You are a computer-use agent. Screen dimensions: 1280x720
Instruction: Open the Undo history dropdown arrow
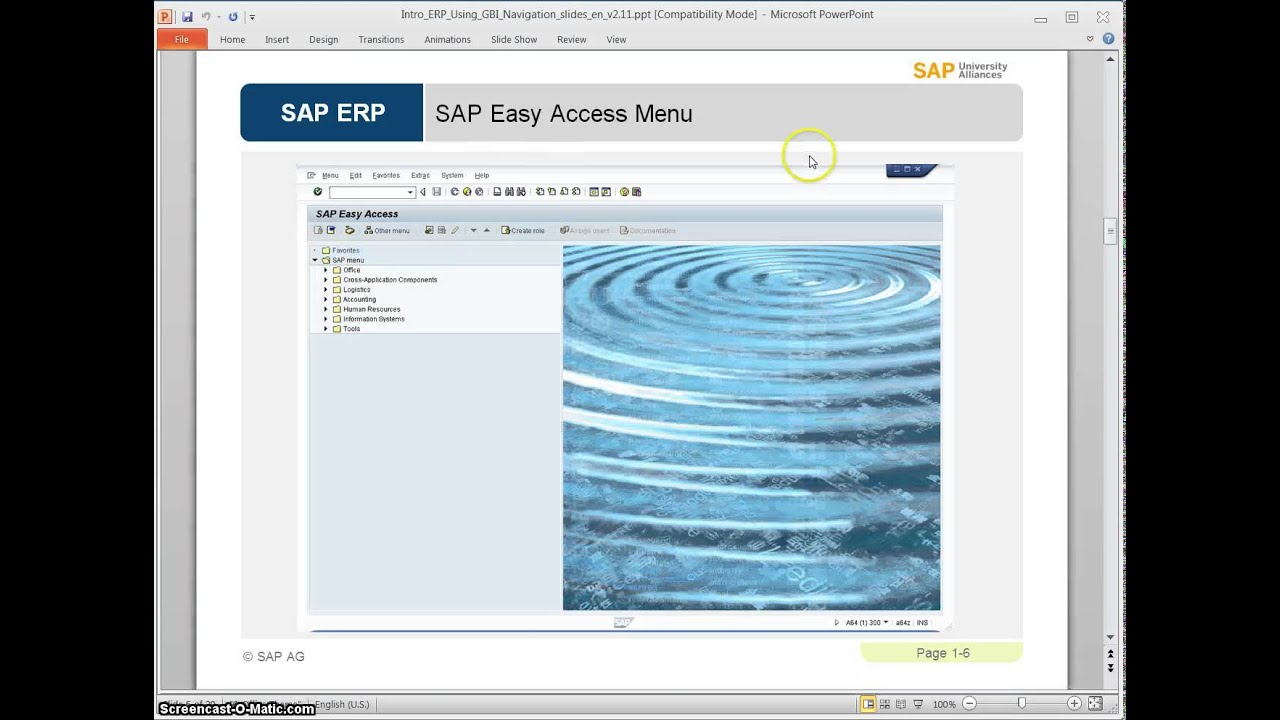pos(217,16)
